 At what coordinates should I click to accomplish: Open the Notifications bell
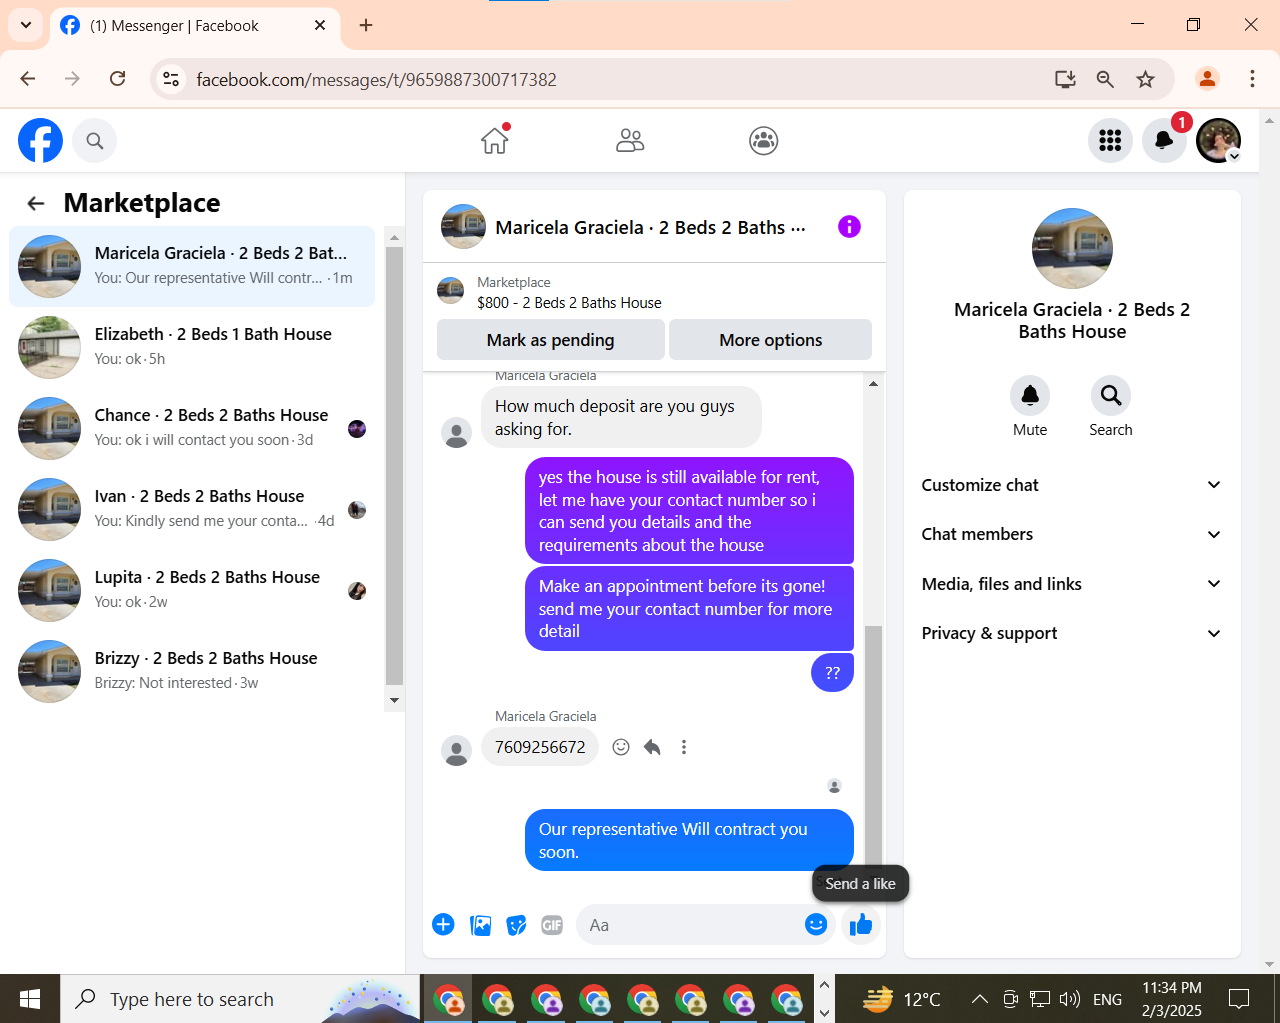[1164, 141]
